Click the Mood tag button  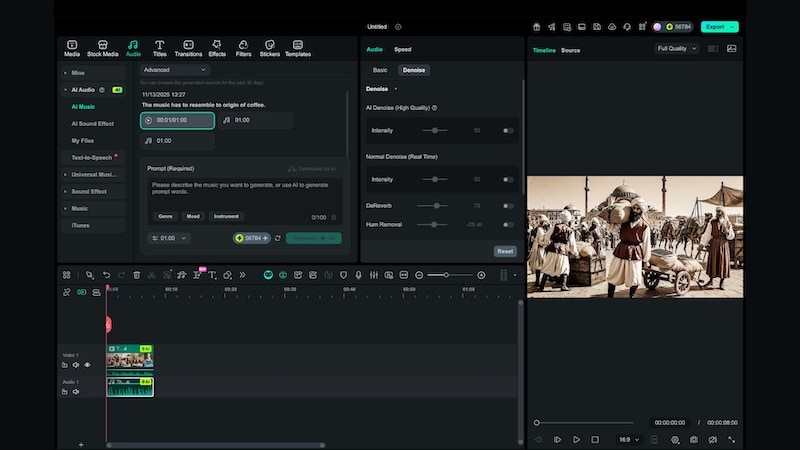click(193, 216)
